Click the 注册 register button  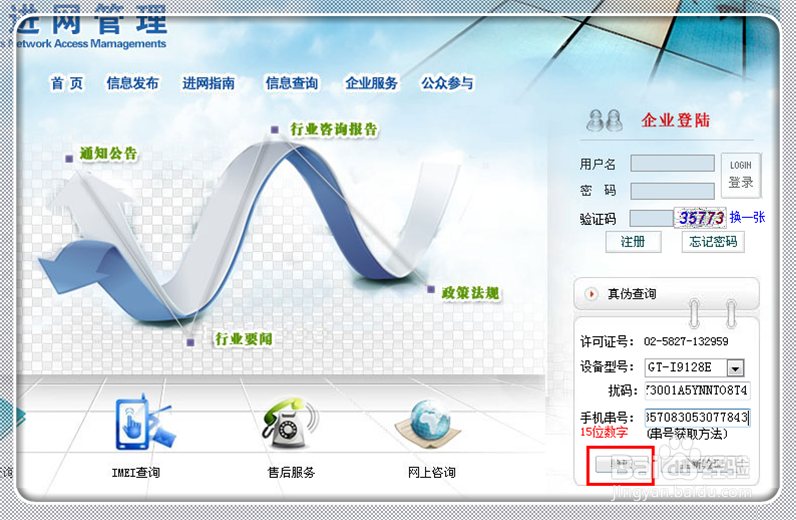point(633,242)
